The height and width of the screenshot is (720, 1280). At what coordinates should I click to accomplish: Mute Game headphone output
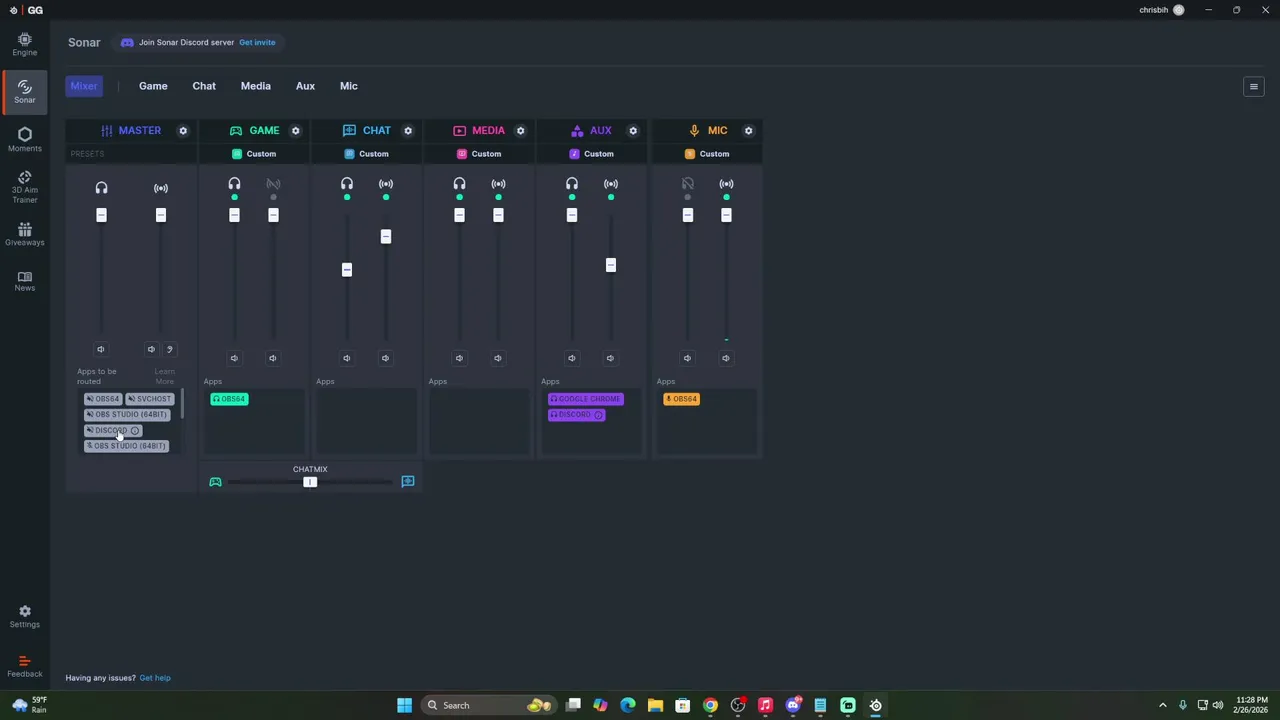coord(234,358)
